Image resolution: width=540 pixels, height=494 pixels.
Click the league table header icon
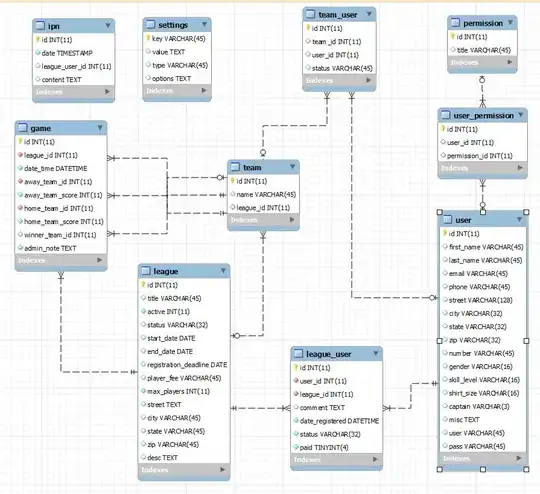click(146, 271)
